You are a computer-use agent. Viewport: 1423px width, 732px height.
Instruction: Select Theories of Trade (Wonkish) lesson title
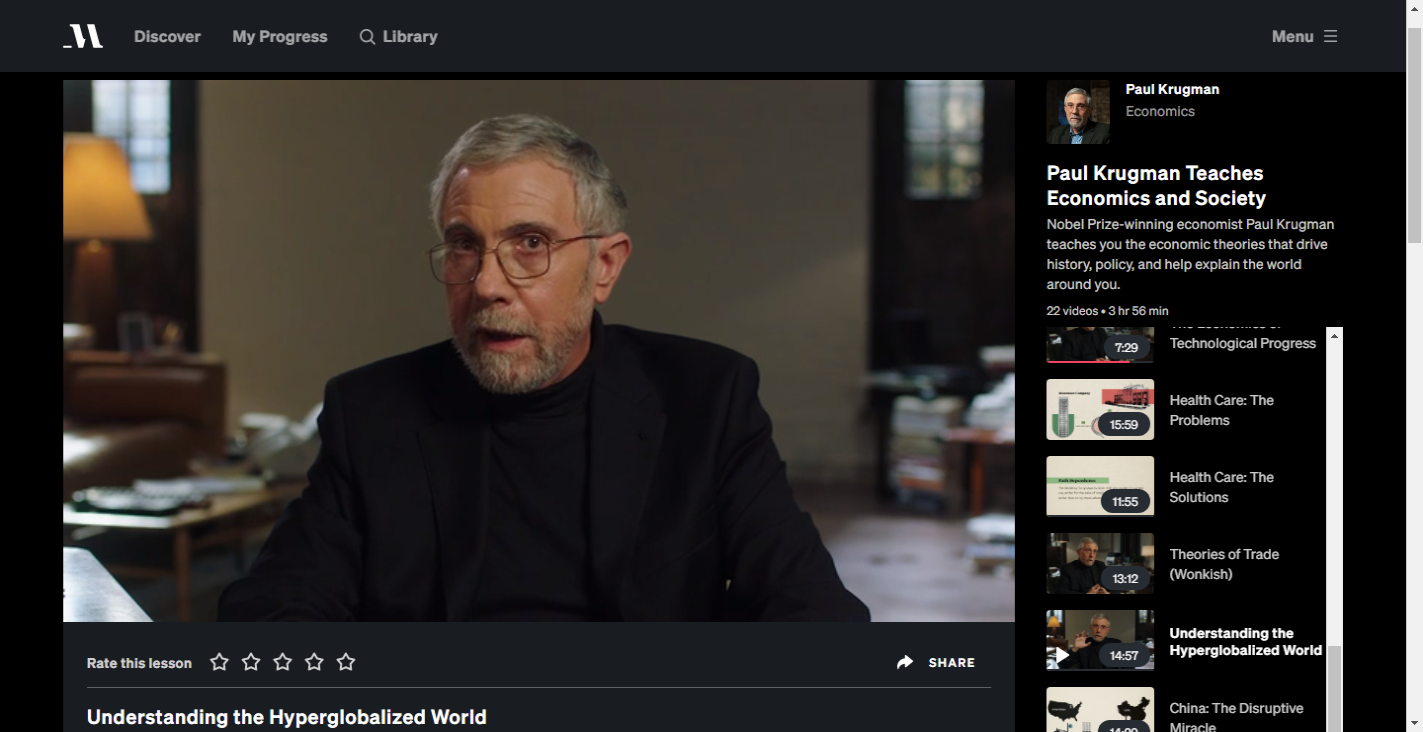coord(1225,564)
